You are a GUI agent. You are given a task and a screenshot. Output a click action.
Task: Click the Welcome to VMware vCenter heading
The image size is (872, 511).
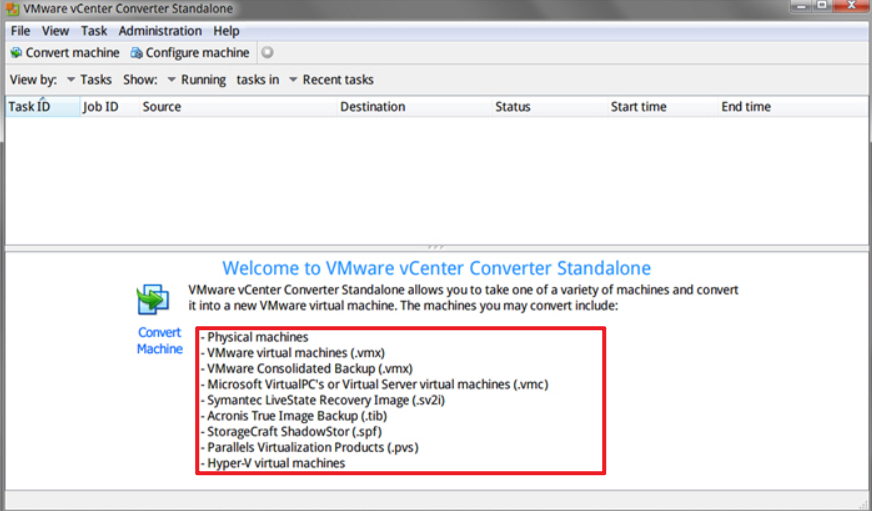pyautogui.click(x=437, y=268)
